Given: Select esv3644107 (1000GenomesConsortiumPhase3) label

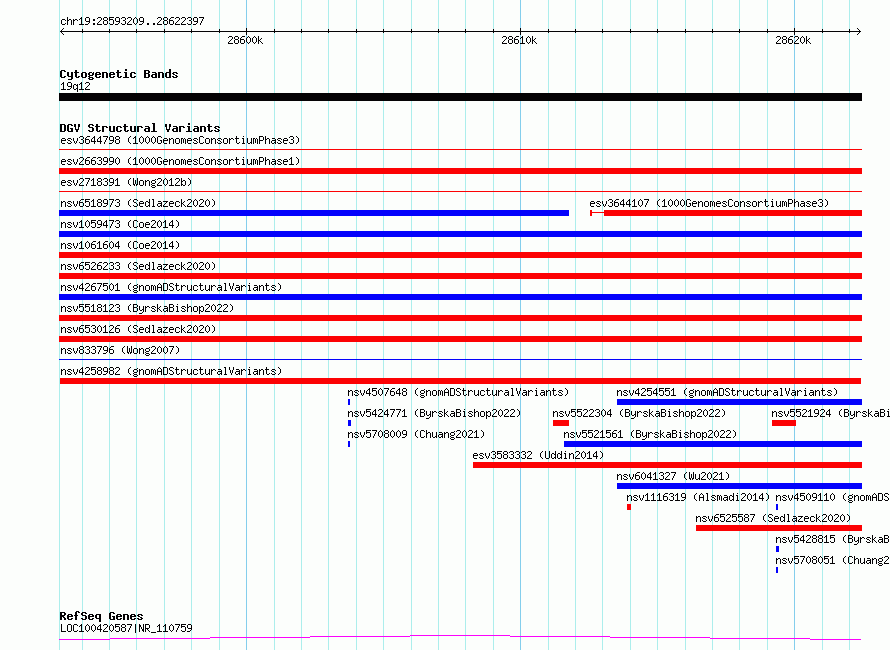Looking at the screenshot, I should pyautogui.click(x=709, y=203).
